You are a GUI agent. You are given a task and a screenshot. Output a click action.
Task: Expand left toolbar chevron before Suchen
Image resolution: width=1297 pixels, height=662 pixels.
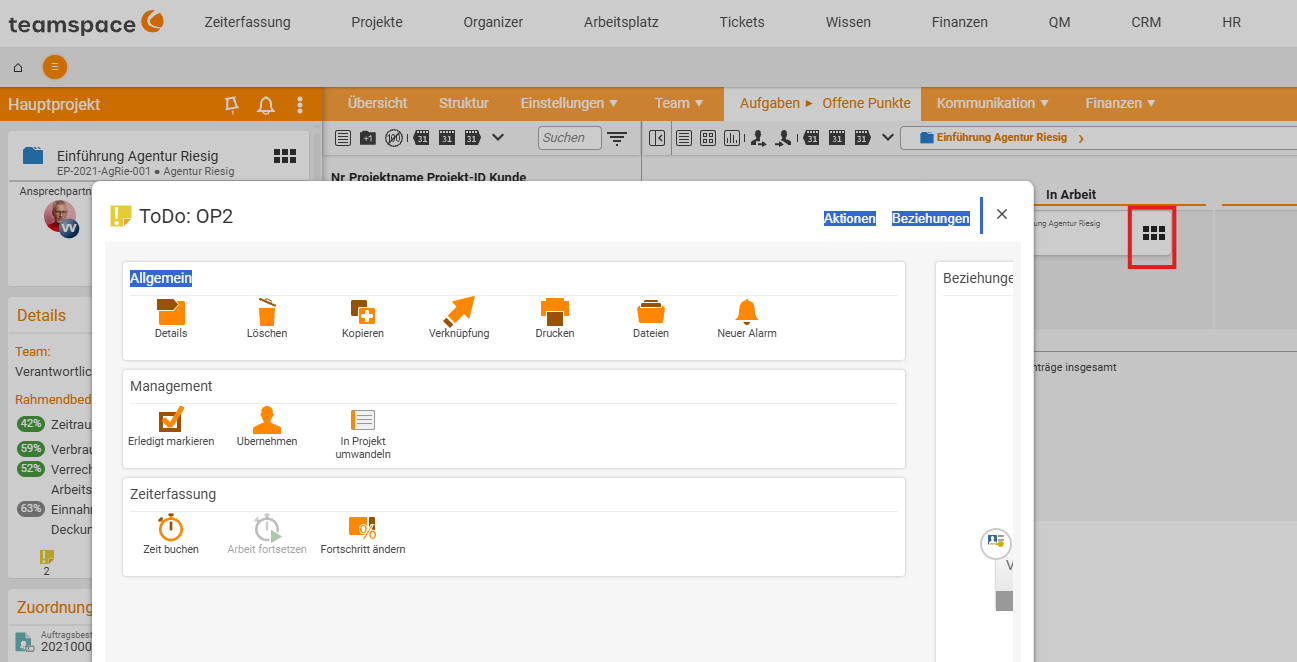[x=499, y=138]
